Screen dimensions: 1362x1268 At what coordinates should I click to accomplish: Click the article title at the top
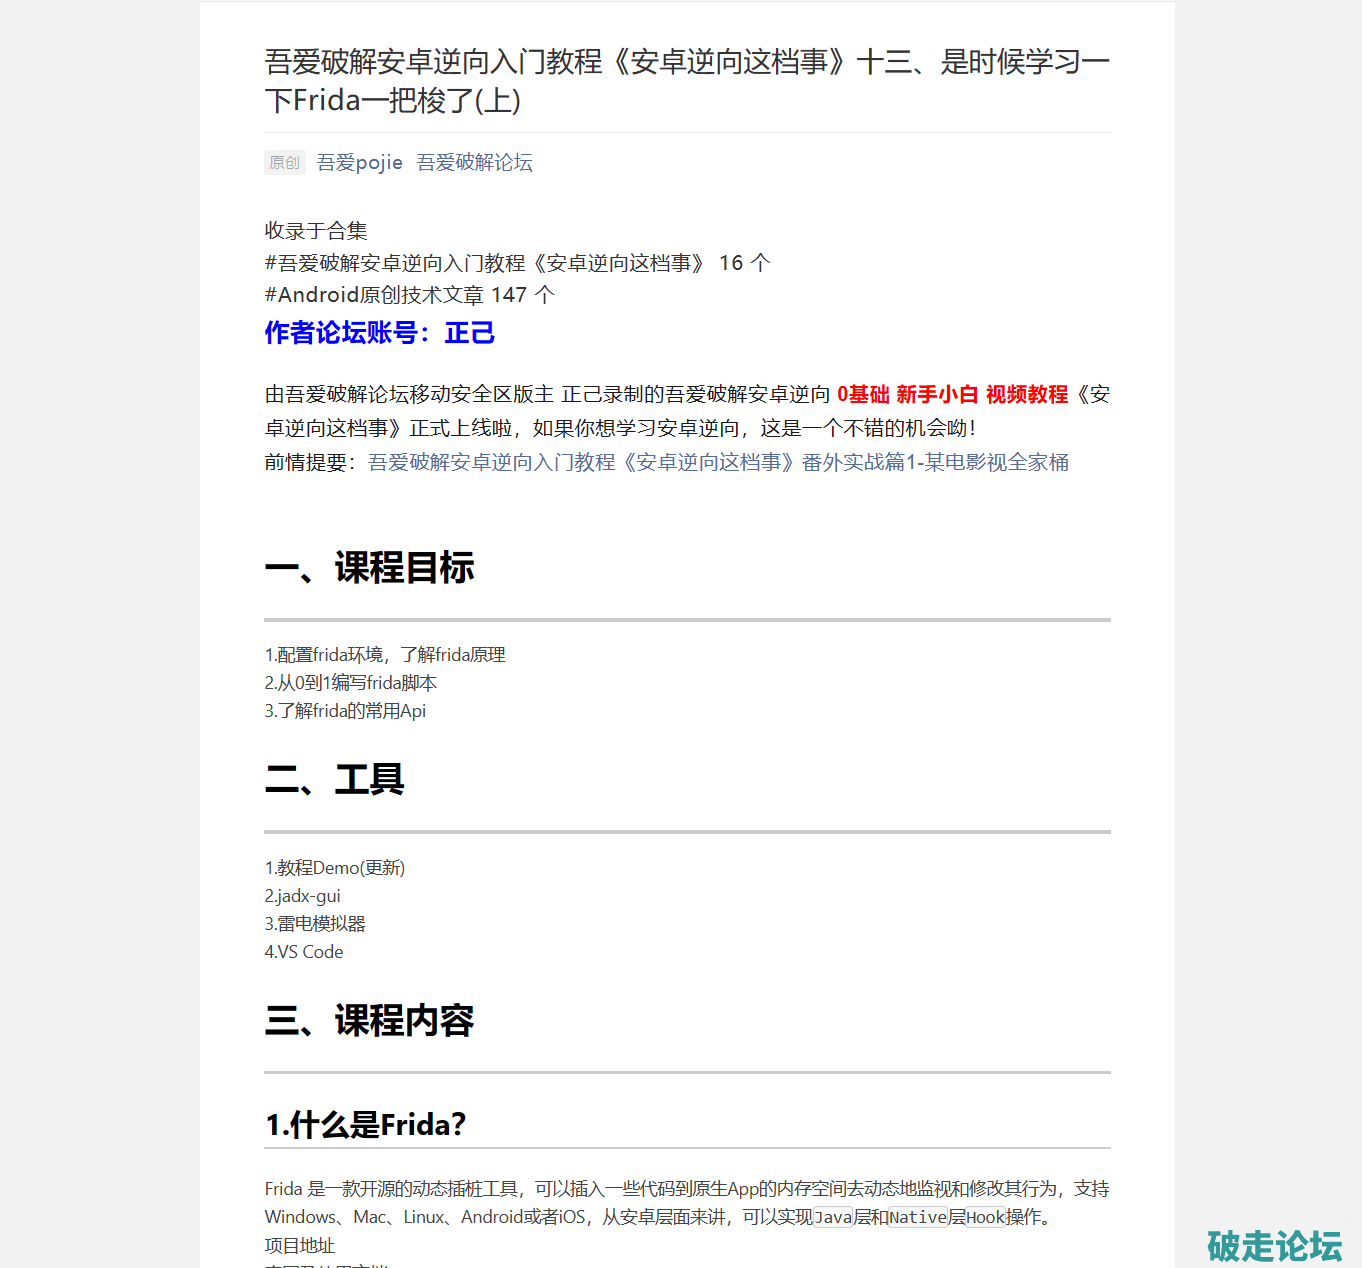point(686,81)
